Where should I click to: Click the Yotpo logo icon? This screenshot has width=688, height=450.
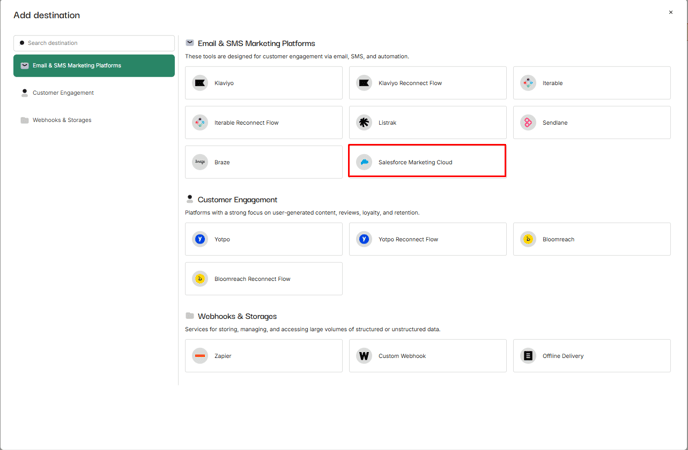click(x=200, y=240)
